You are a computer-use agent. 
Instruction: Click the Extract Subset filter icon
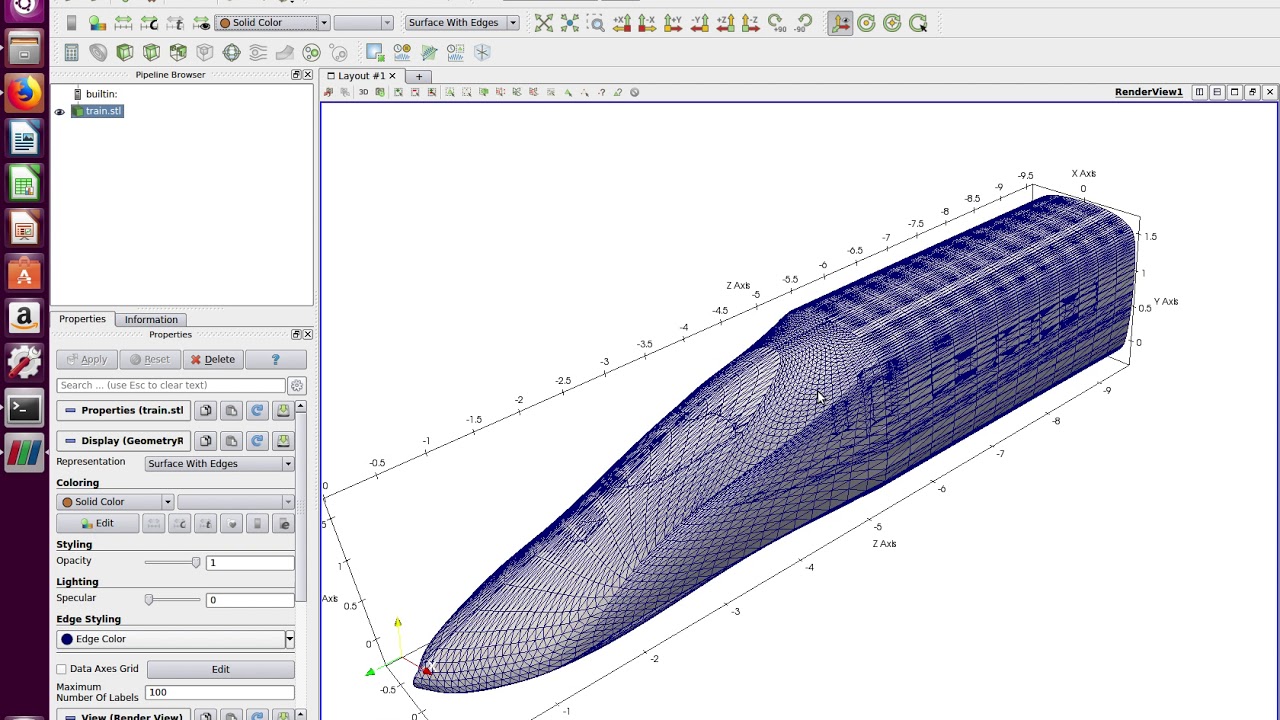point(205,52)
